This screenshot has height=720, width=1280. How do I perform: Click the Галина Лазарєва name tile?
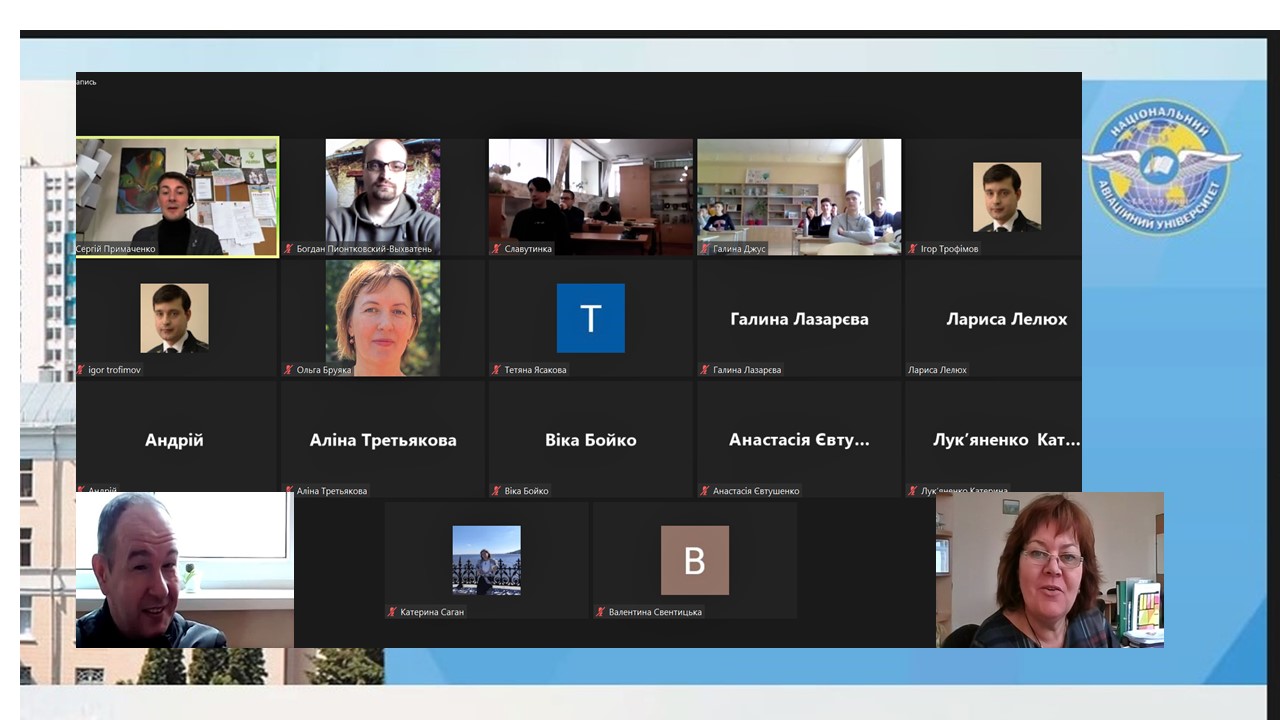pyautogui.click(x=799, y=319)
